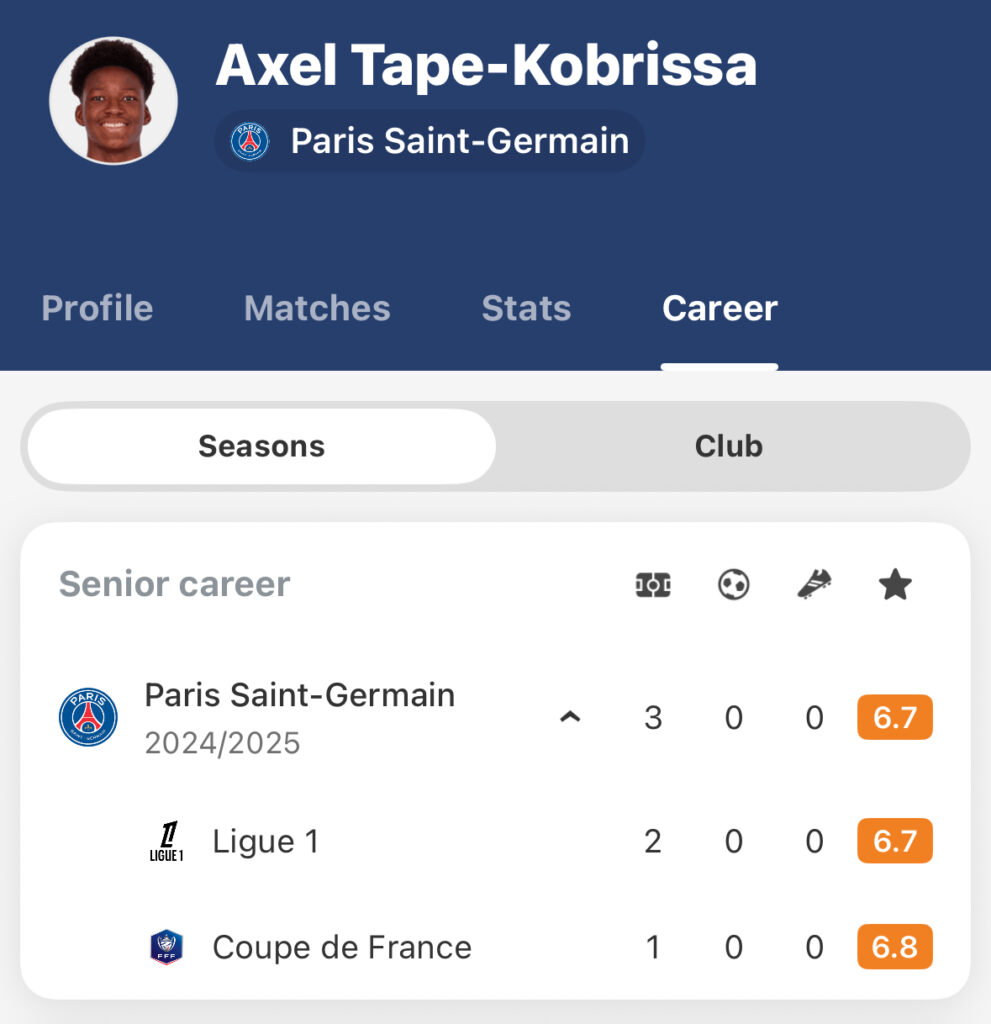Image resolution: width=991 pixels, height=1024 pixels.
Task: Open the Ligue 1 competition row
Action: 495,841
